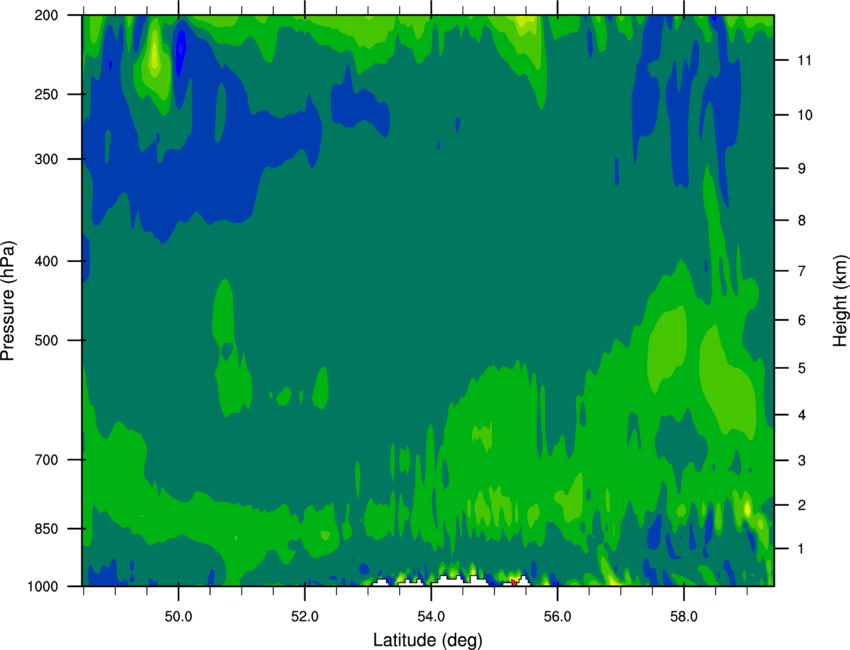Click the white terrain mask near 54 degrees
This screenshot has height=650, width=850.
click(x=460, y=581)
